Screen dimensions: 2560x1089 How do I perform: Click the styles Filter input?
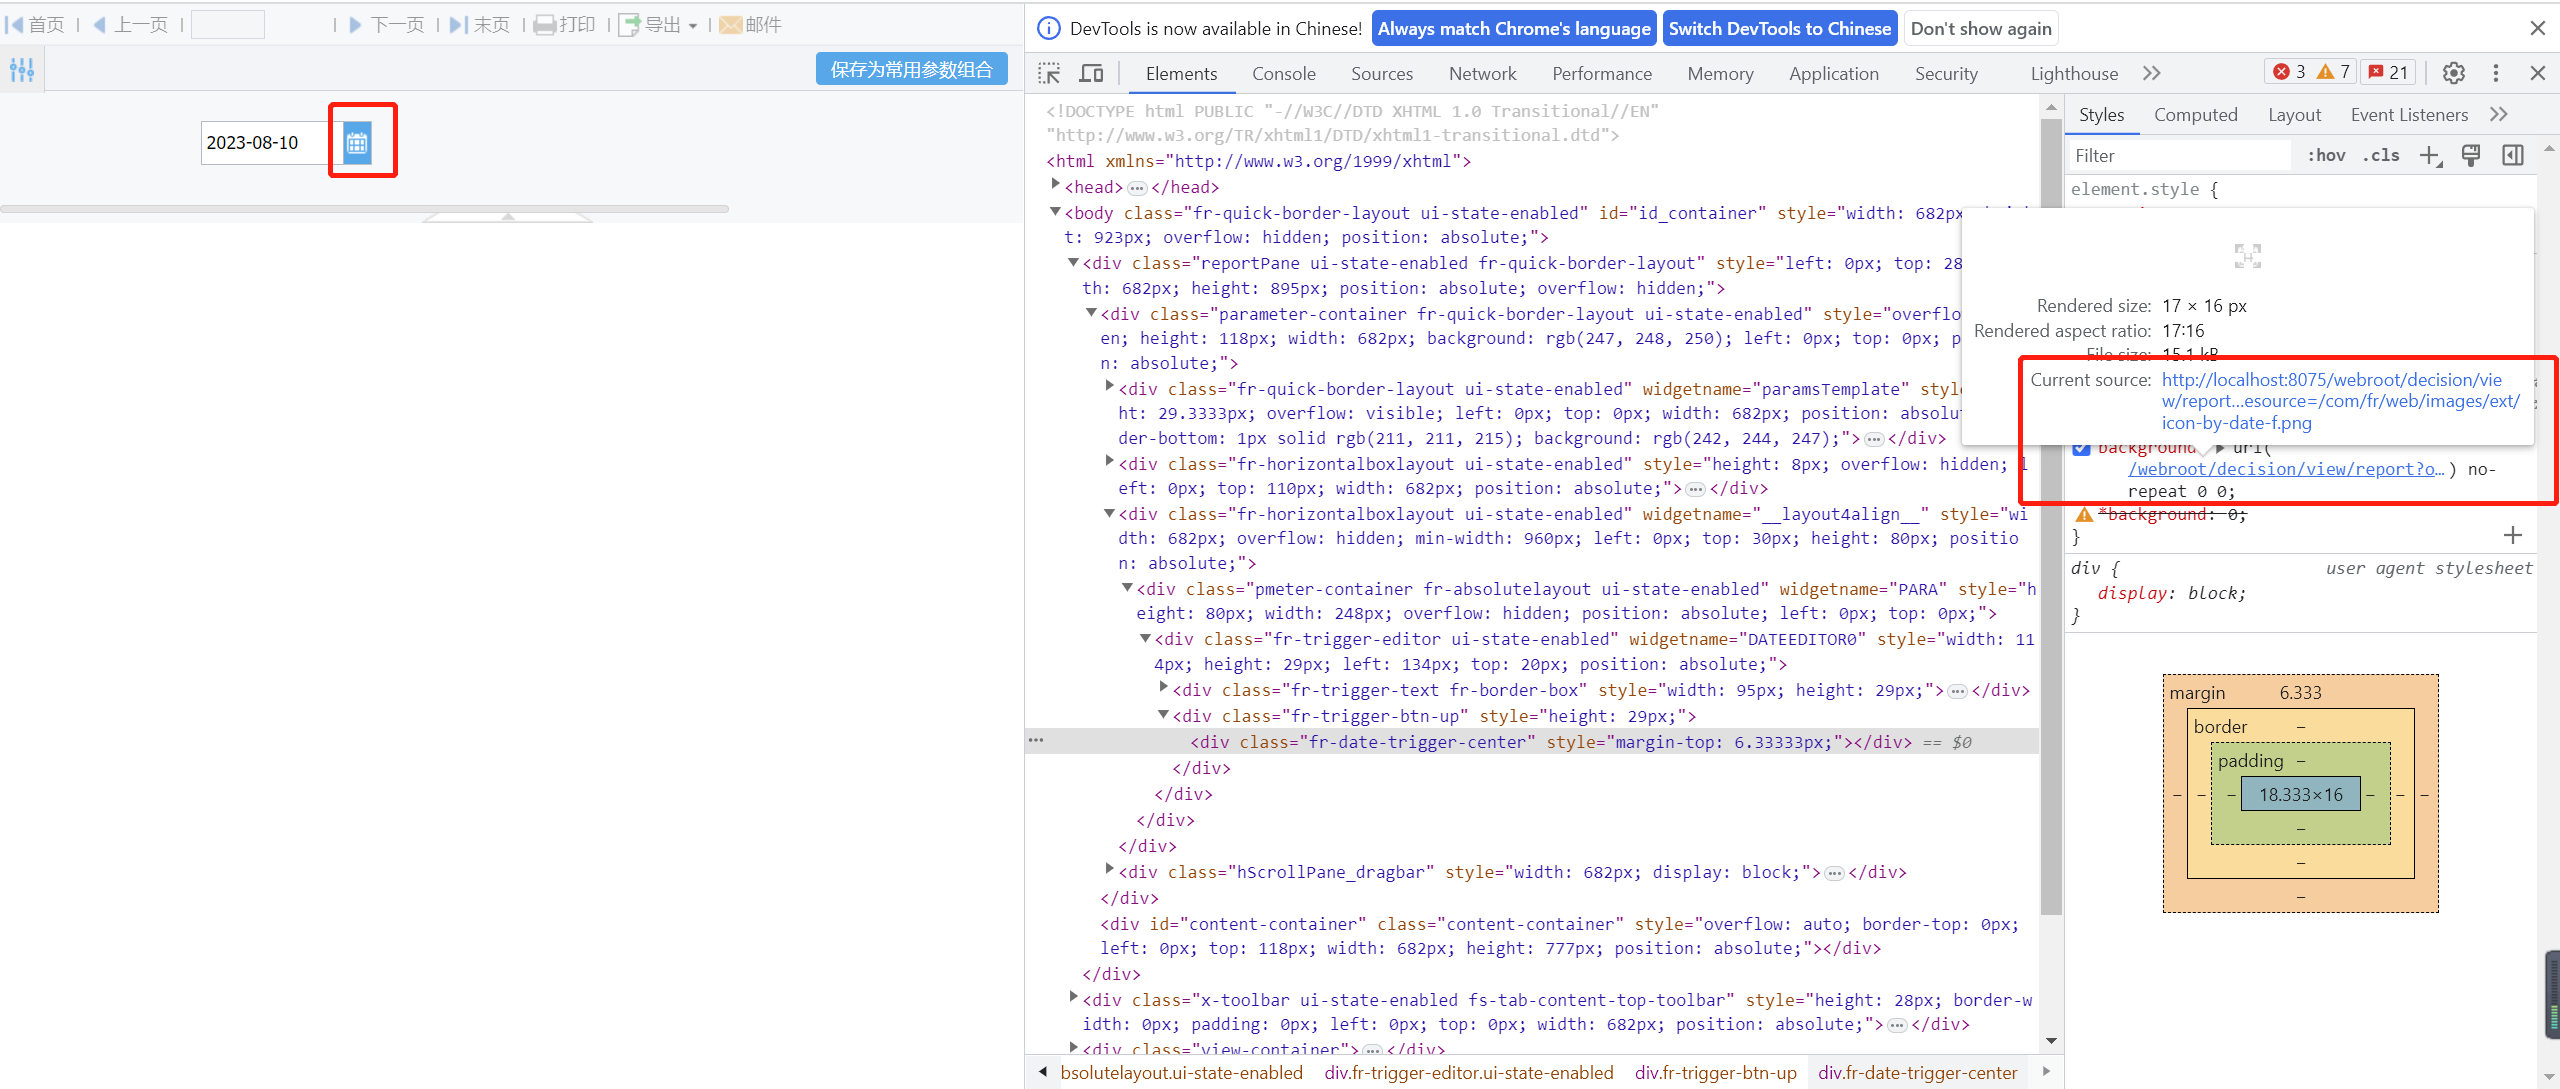(x=2180, y=156)
